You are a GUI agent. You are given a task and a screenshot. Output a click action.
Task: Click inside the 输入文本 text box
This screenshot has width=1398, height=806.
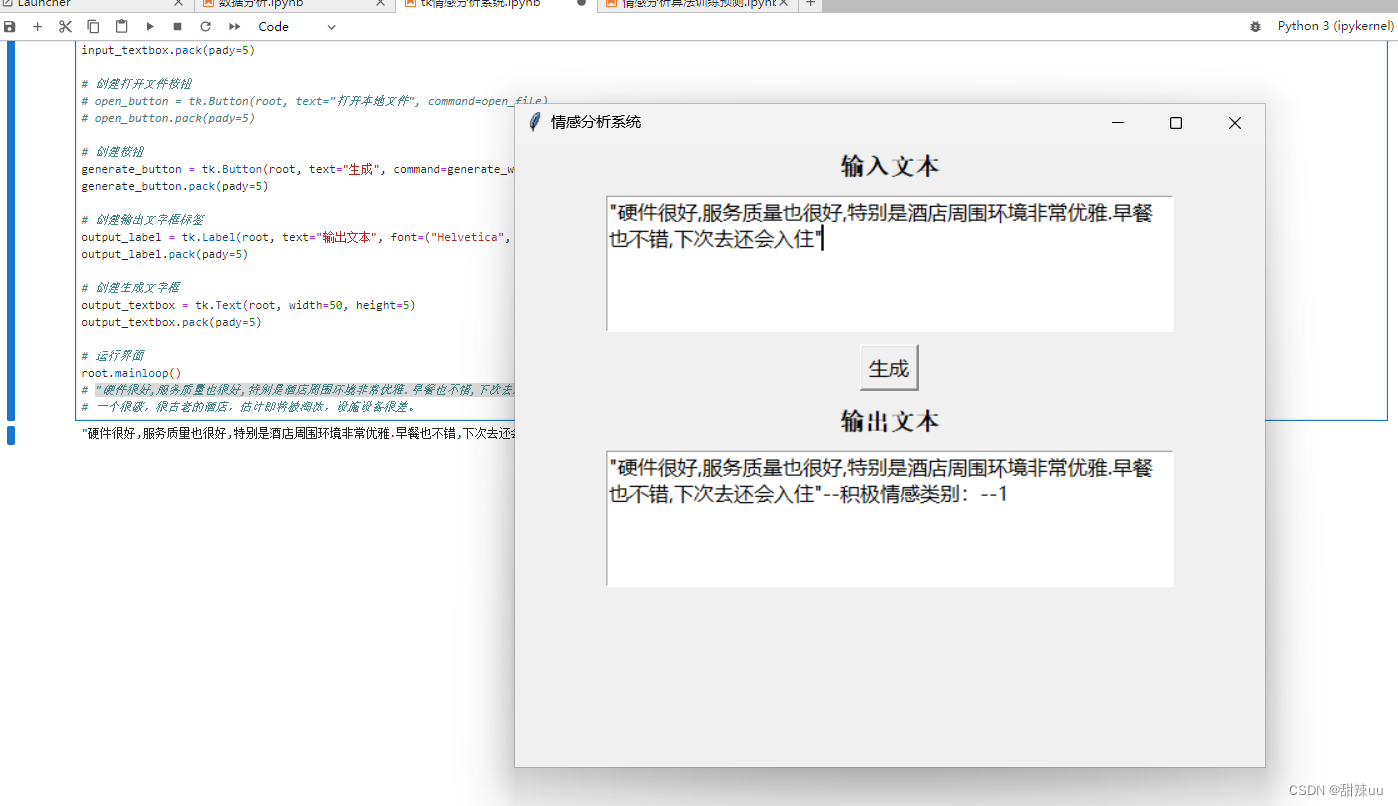(x=889, y=262)
